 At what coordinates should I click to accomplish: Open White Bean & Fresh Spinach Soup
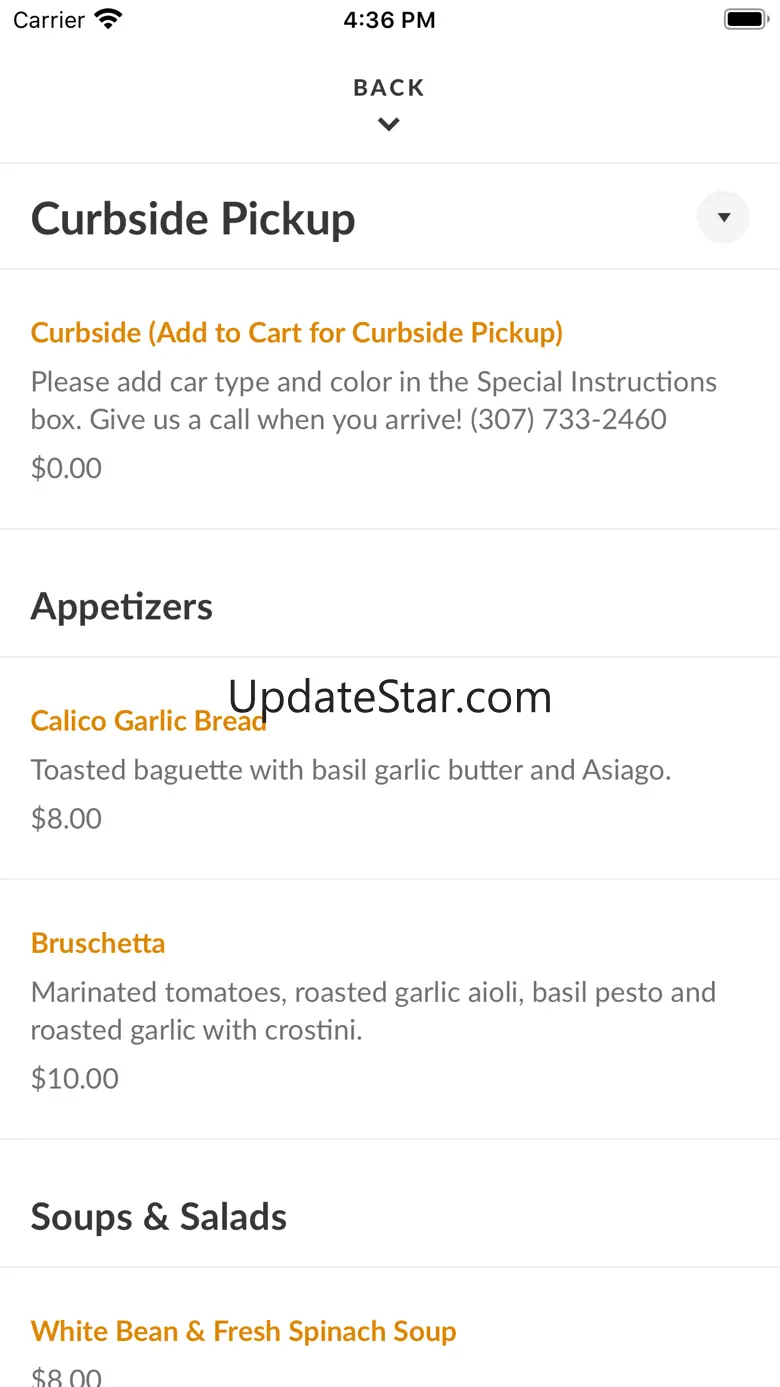[x=244, y=1331]
